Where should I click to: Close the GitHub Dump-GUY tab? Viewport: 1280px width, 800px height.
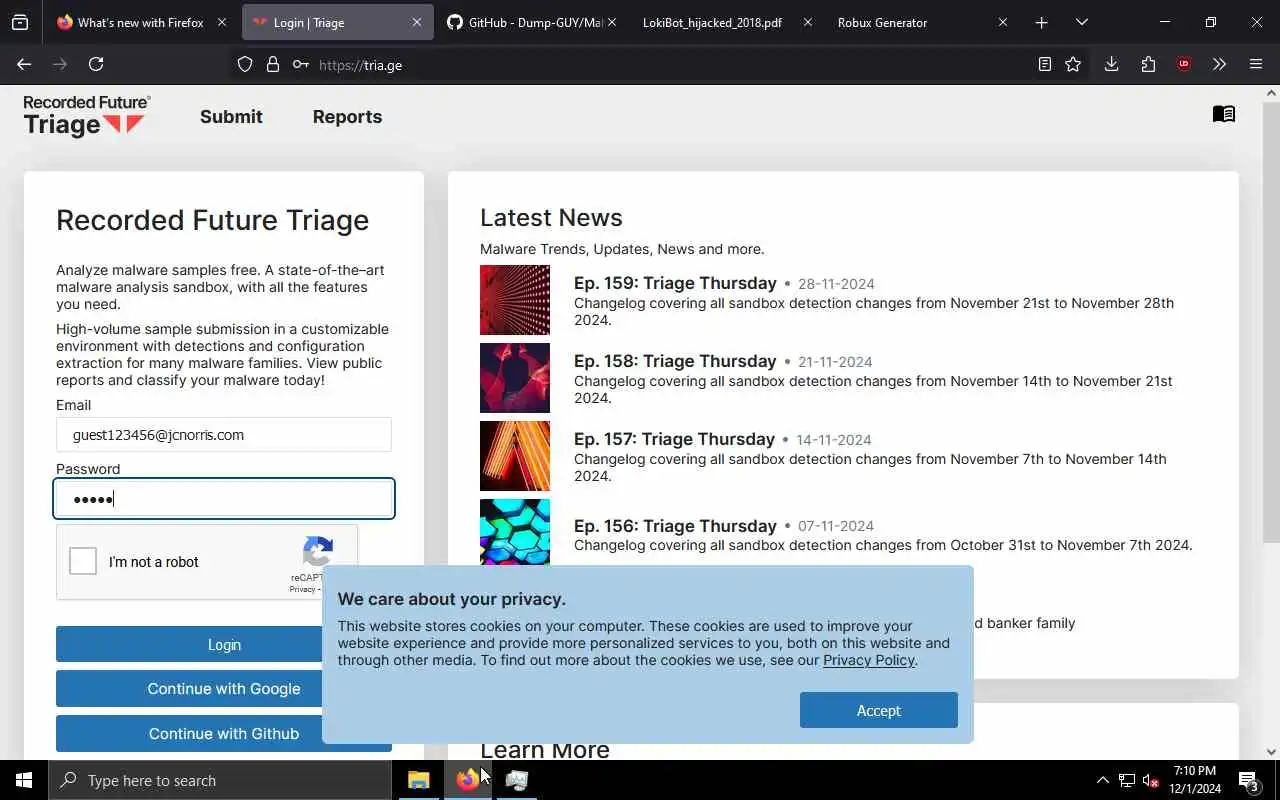click(612, 22)
